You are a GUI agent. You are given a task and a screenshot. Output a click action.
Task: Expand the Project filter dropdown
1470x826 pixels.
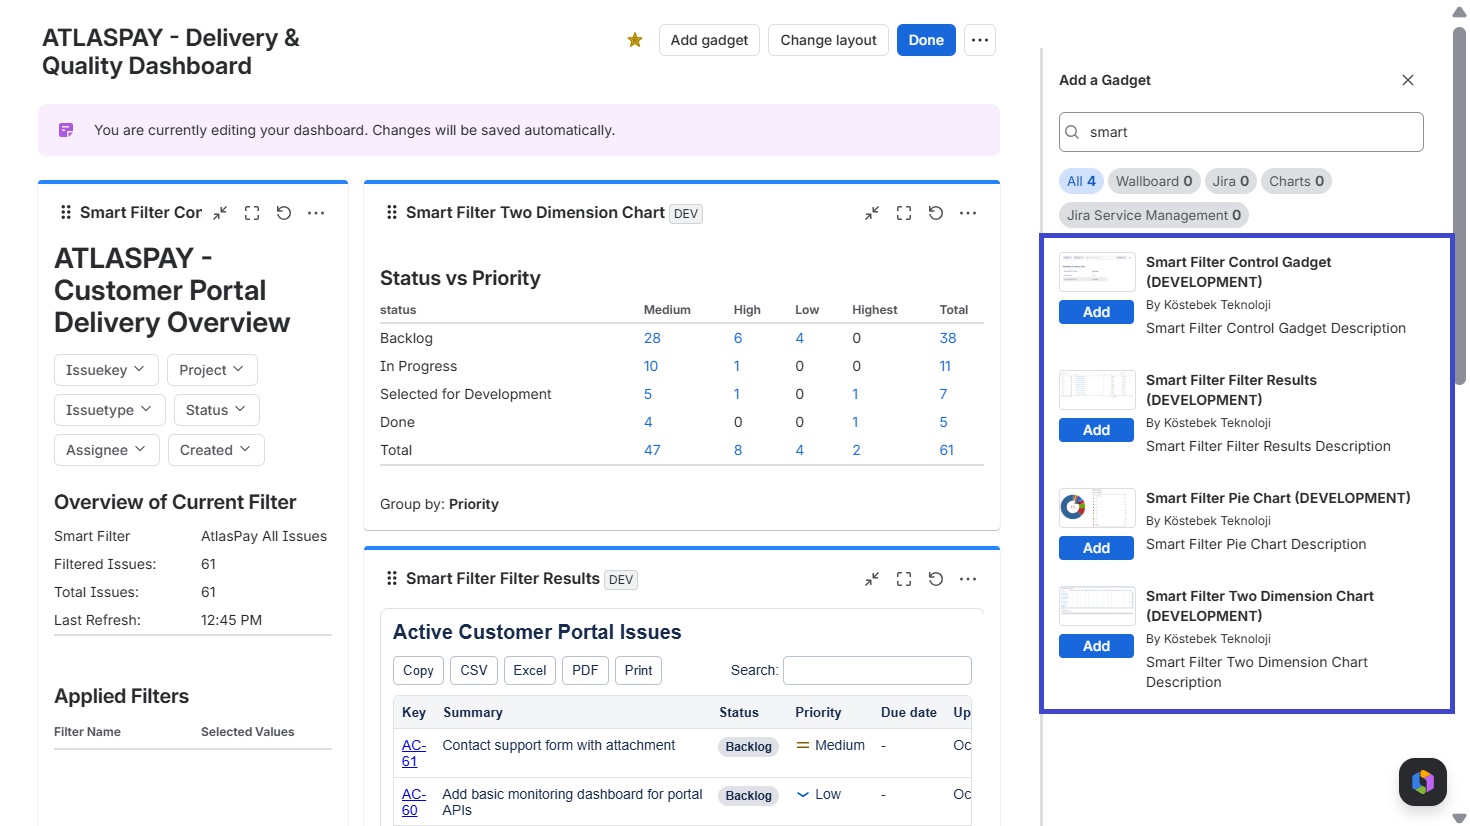click(x=212, y=370)
